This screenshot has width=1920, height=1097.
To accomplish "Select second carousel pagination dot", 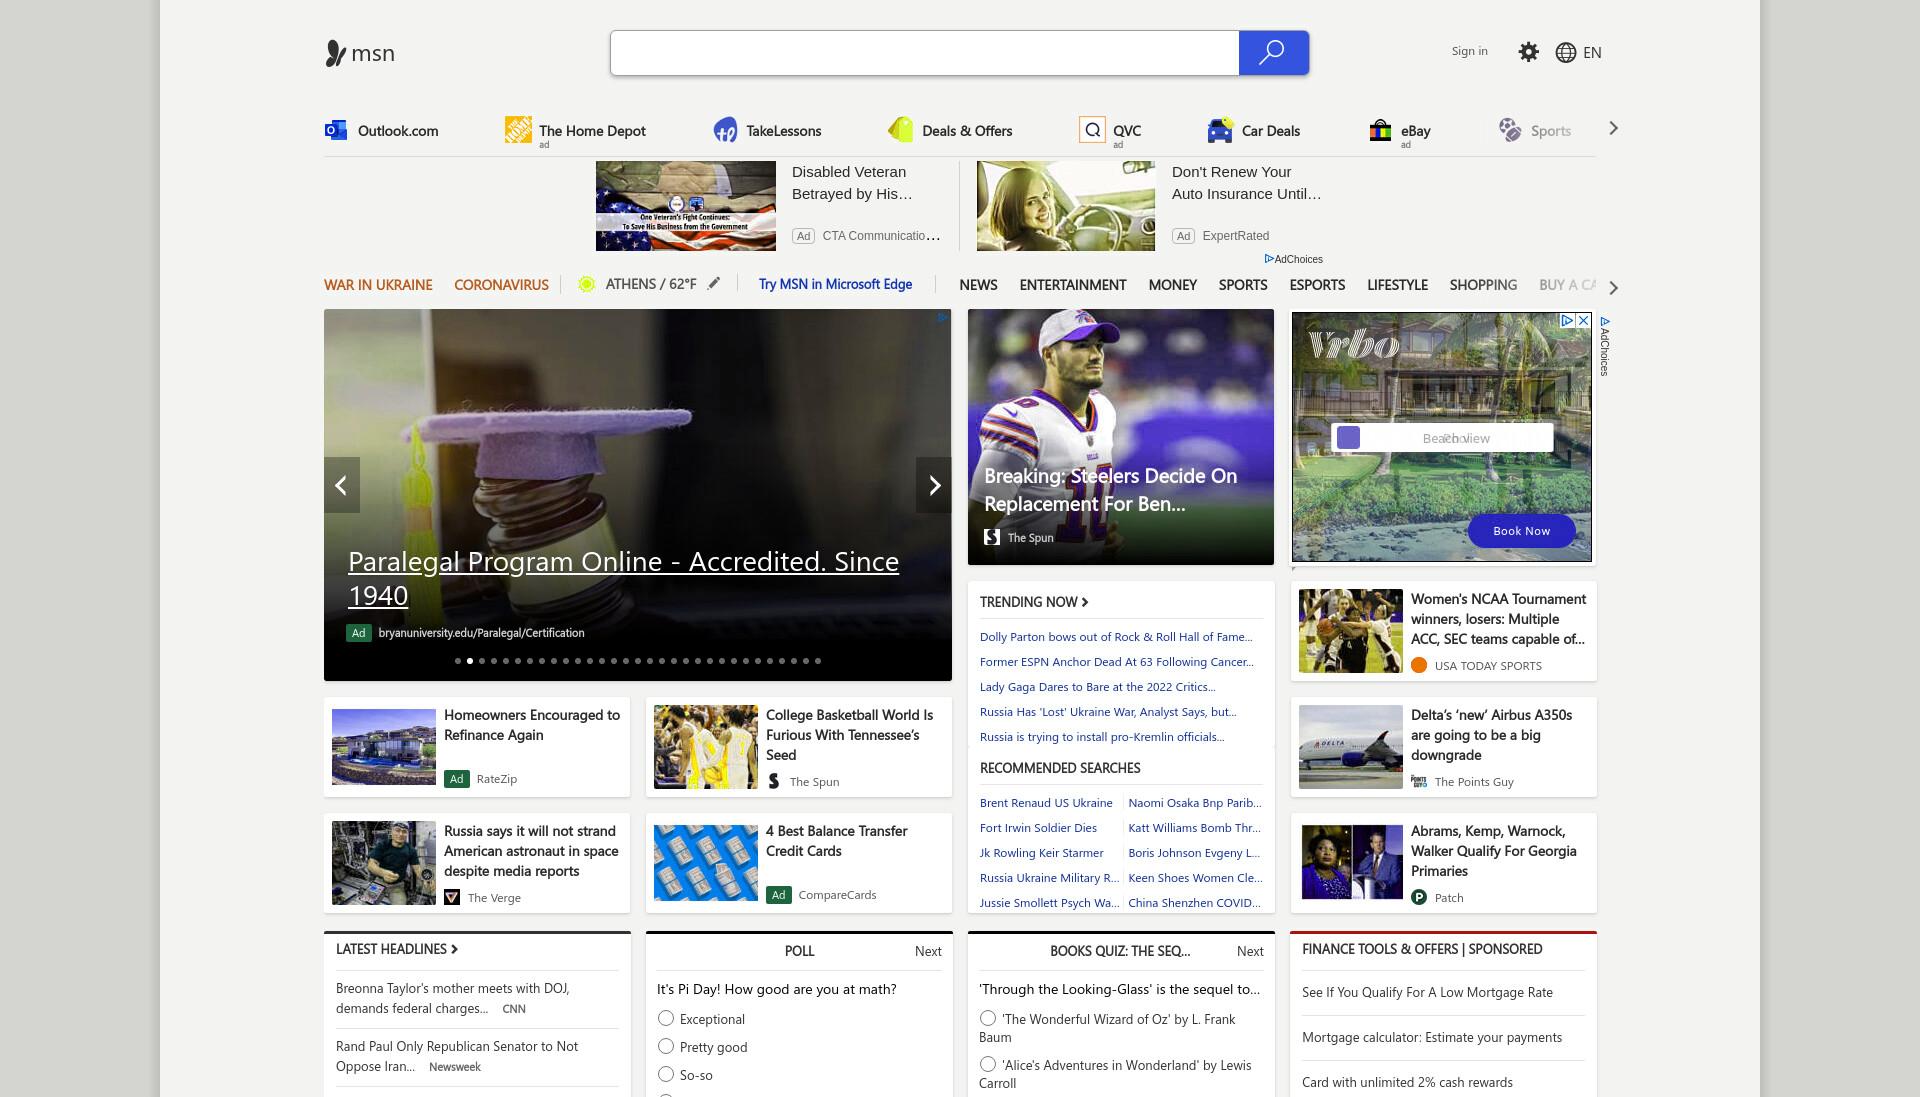I will [x=470, y=661].
